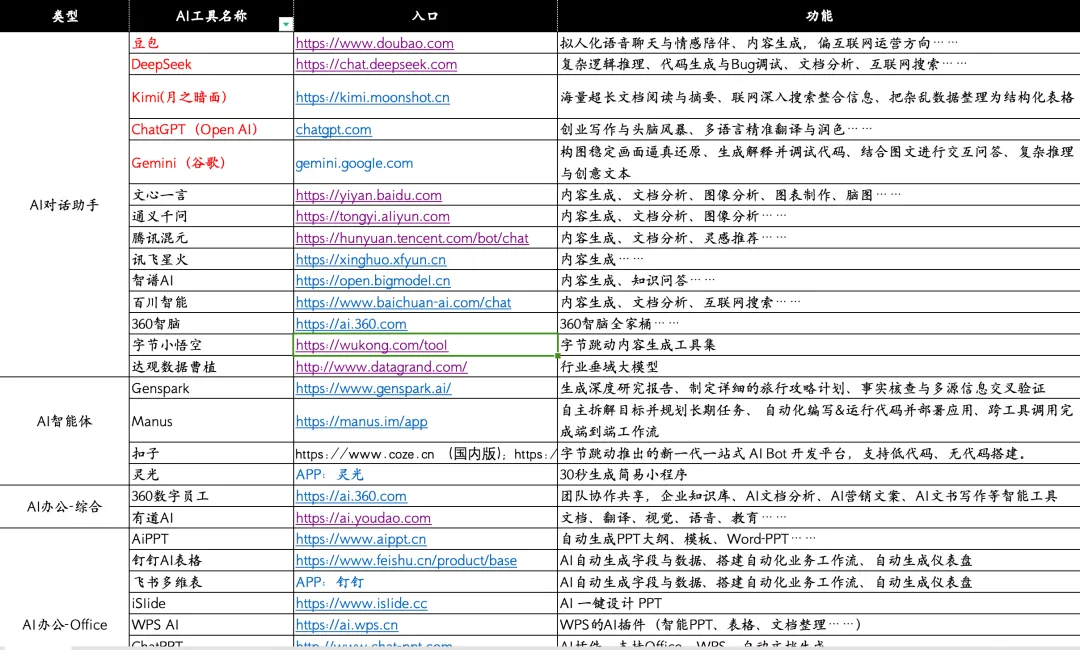
Task: Click the 飞书多维表 cell
Action: coord(211,583)
